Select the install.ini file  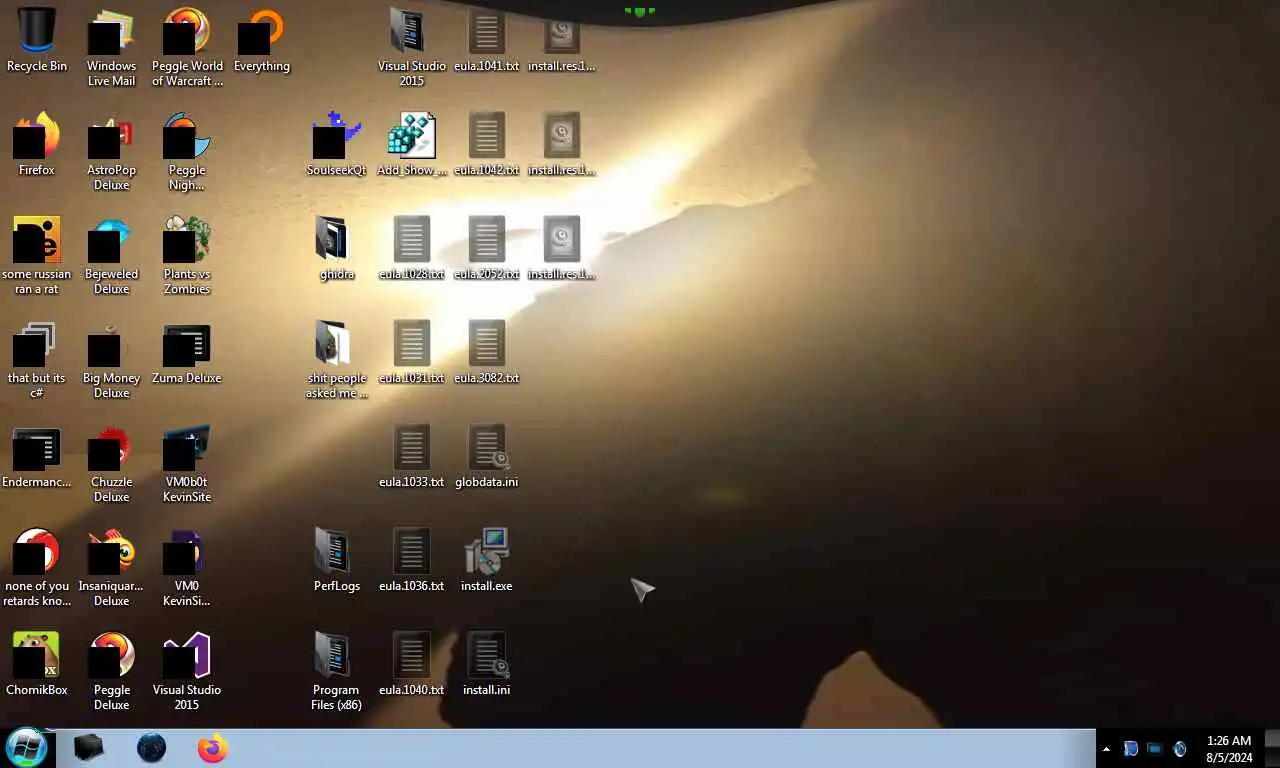pos(487,664)
